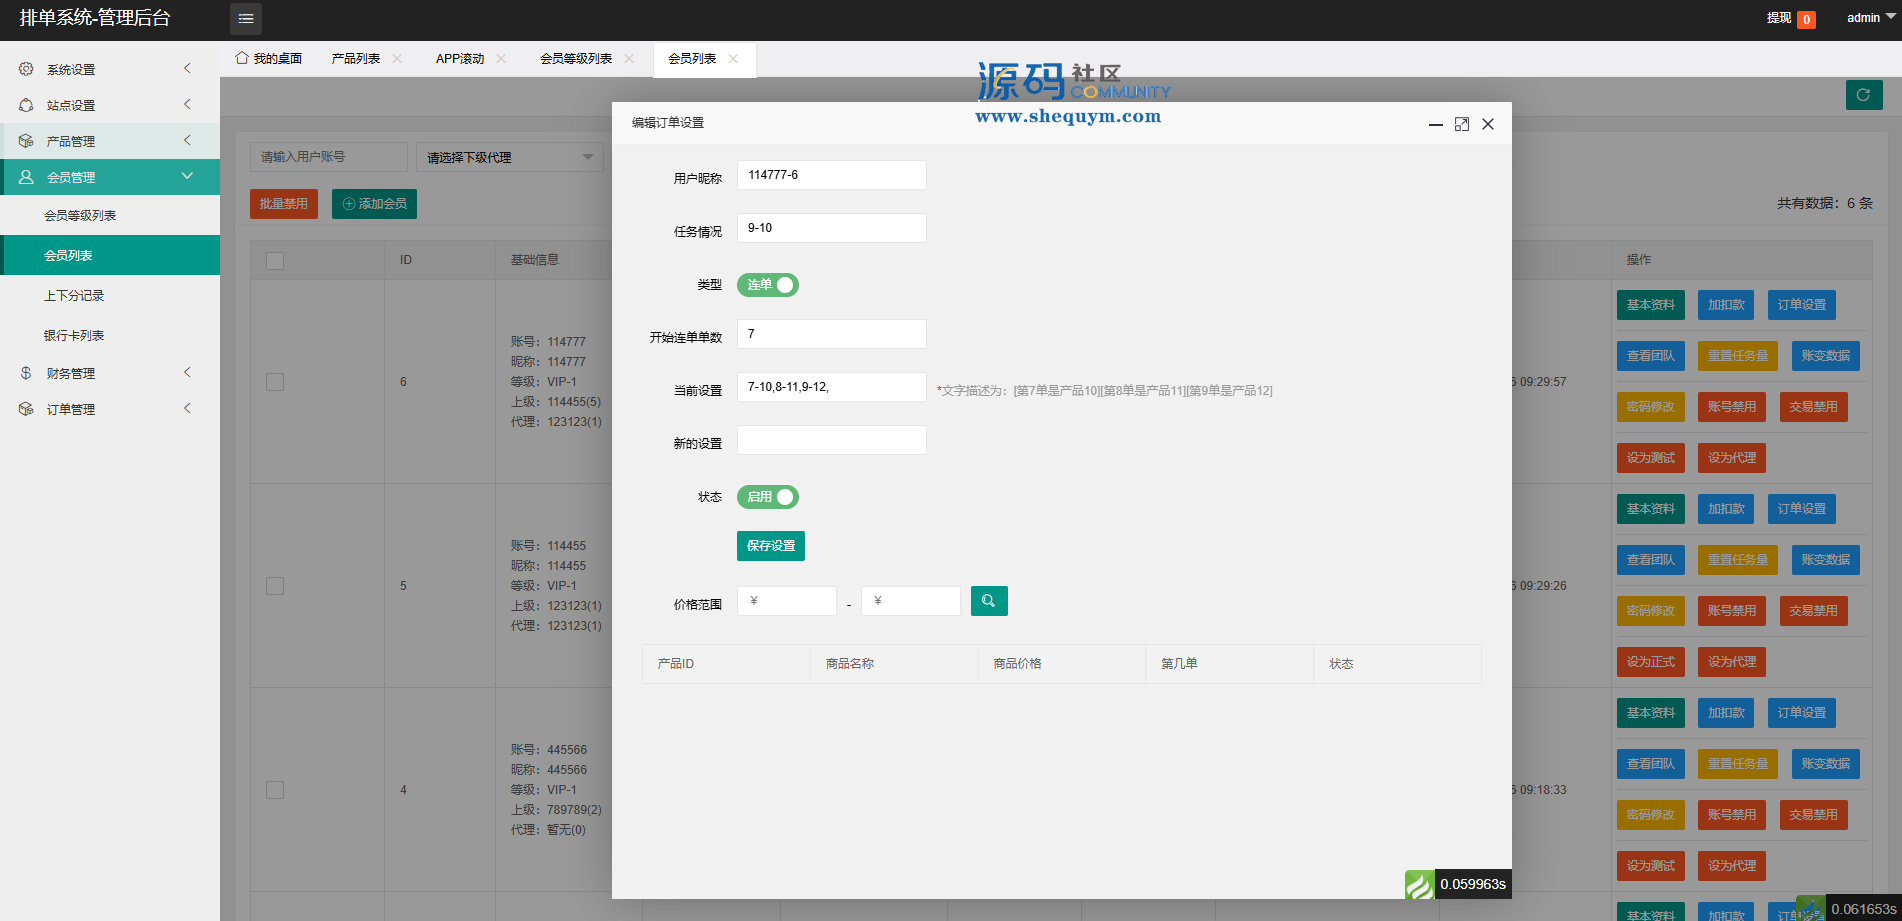Open the 请选择下级代理 dropdown

pyautogui.click(x=509, y=157)
